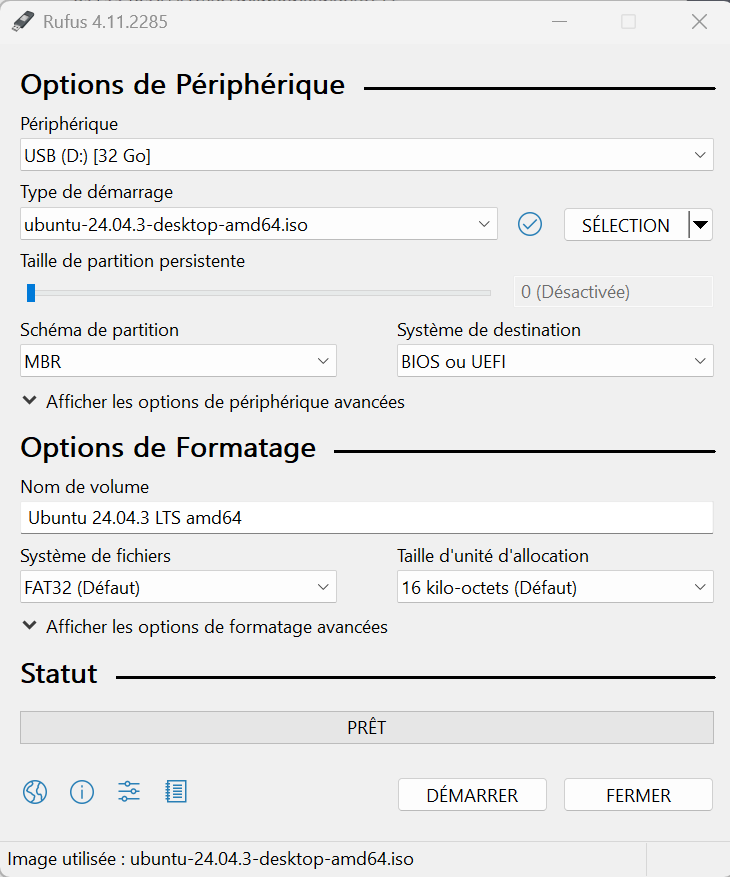Screen dimensions: 730x877
Task: Expand advanced device options (périphérique avancées)
Action: [213, 402]
